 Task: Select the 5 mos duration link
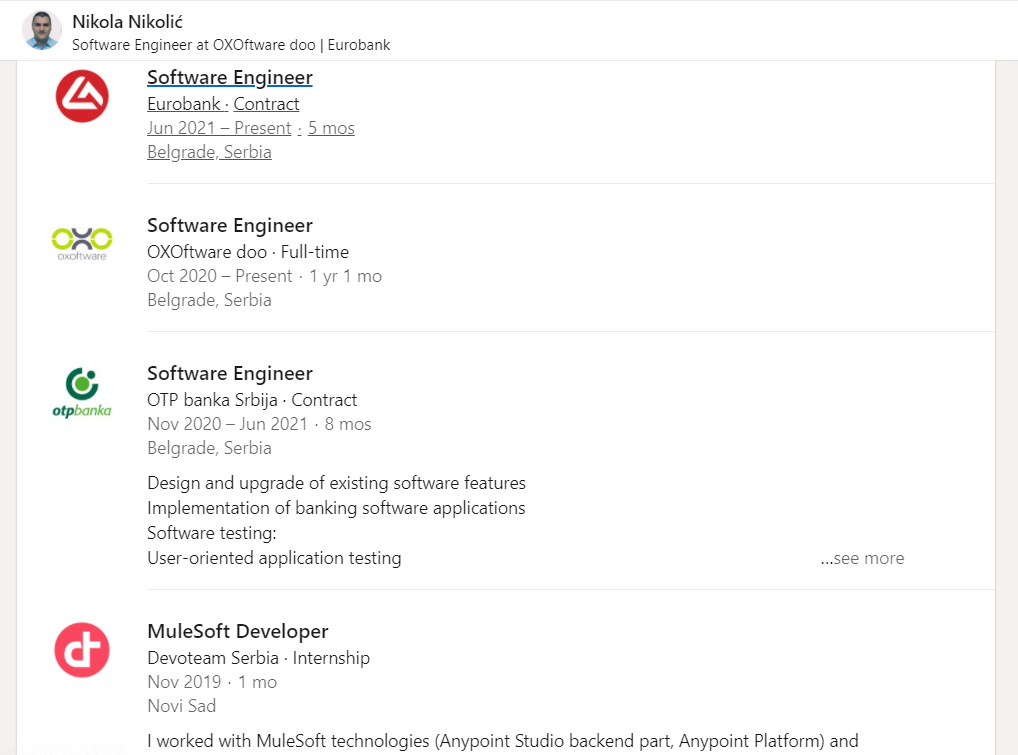coord(331,128)
